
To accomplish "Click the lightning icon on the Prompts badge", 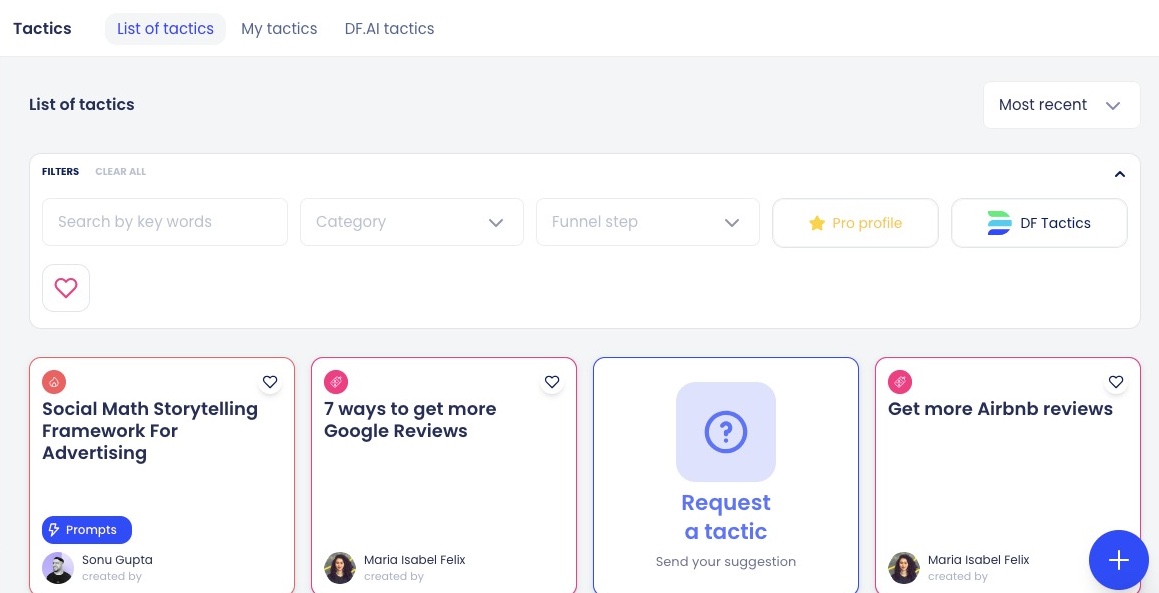I will click(54, 529).
